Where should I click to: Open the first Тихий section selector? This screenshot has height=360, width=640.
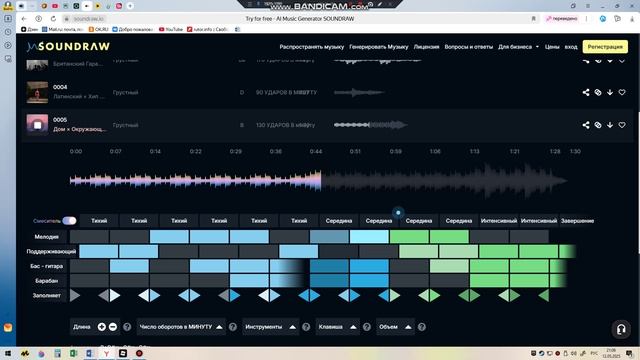coord(99,221)
